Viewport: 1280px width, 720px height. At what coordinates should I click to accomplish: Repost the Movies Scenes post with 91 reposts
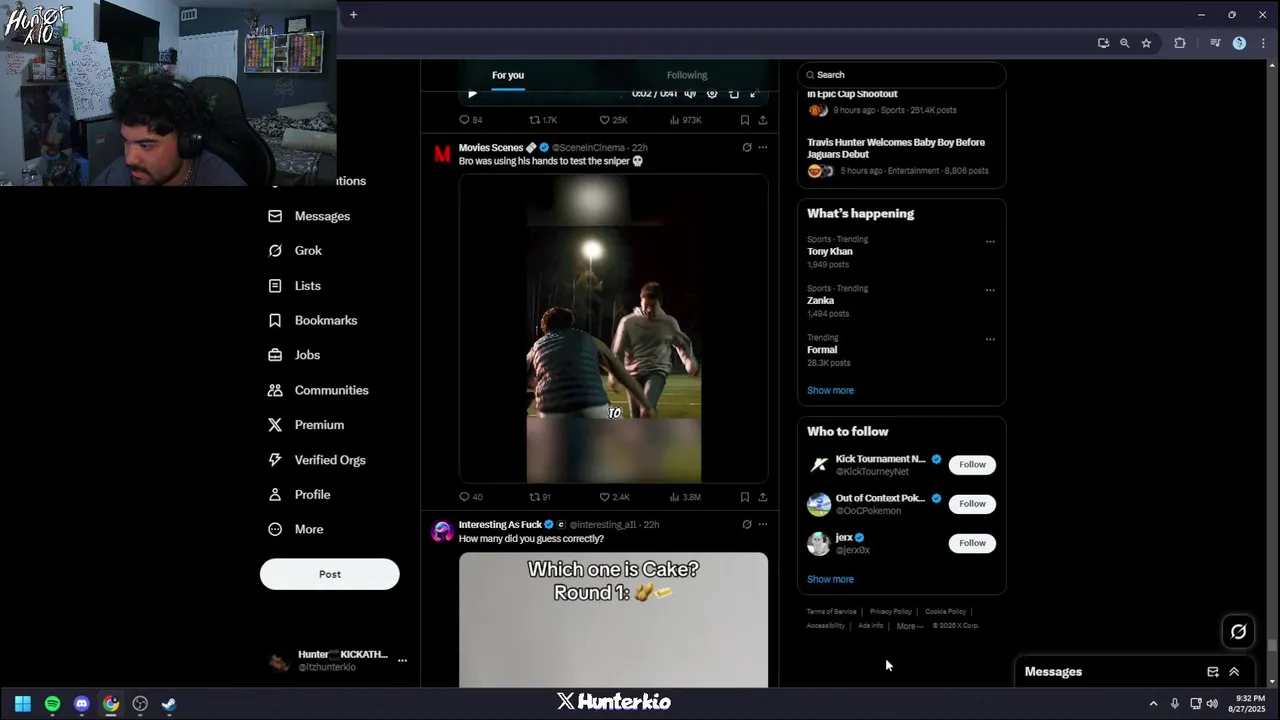click(540, 497)
